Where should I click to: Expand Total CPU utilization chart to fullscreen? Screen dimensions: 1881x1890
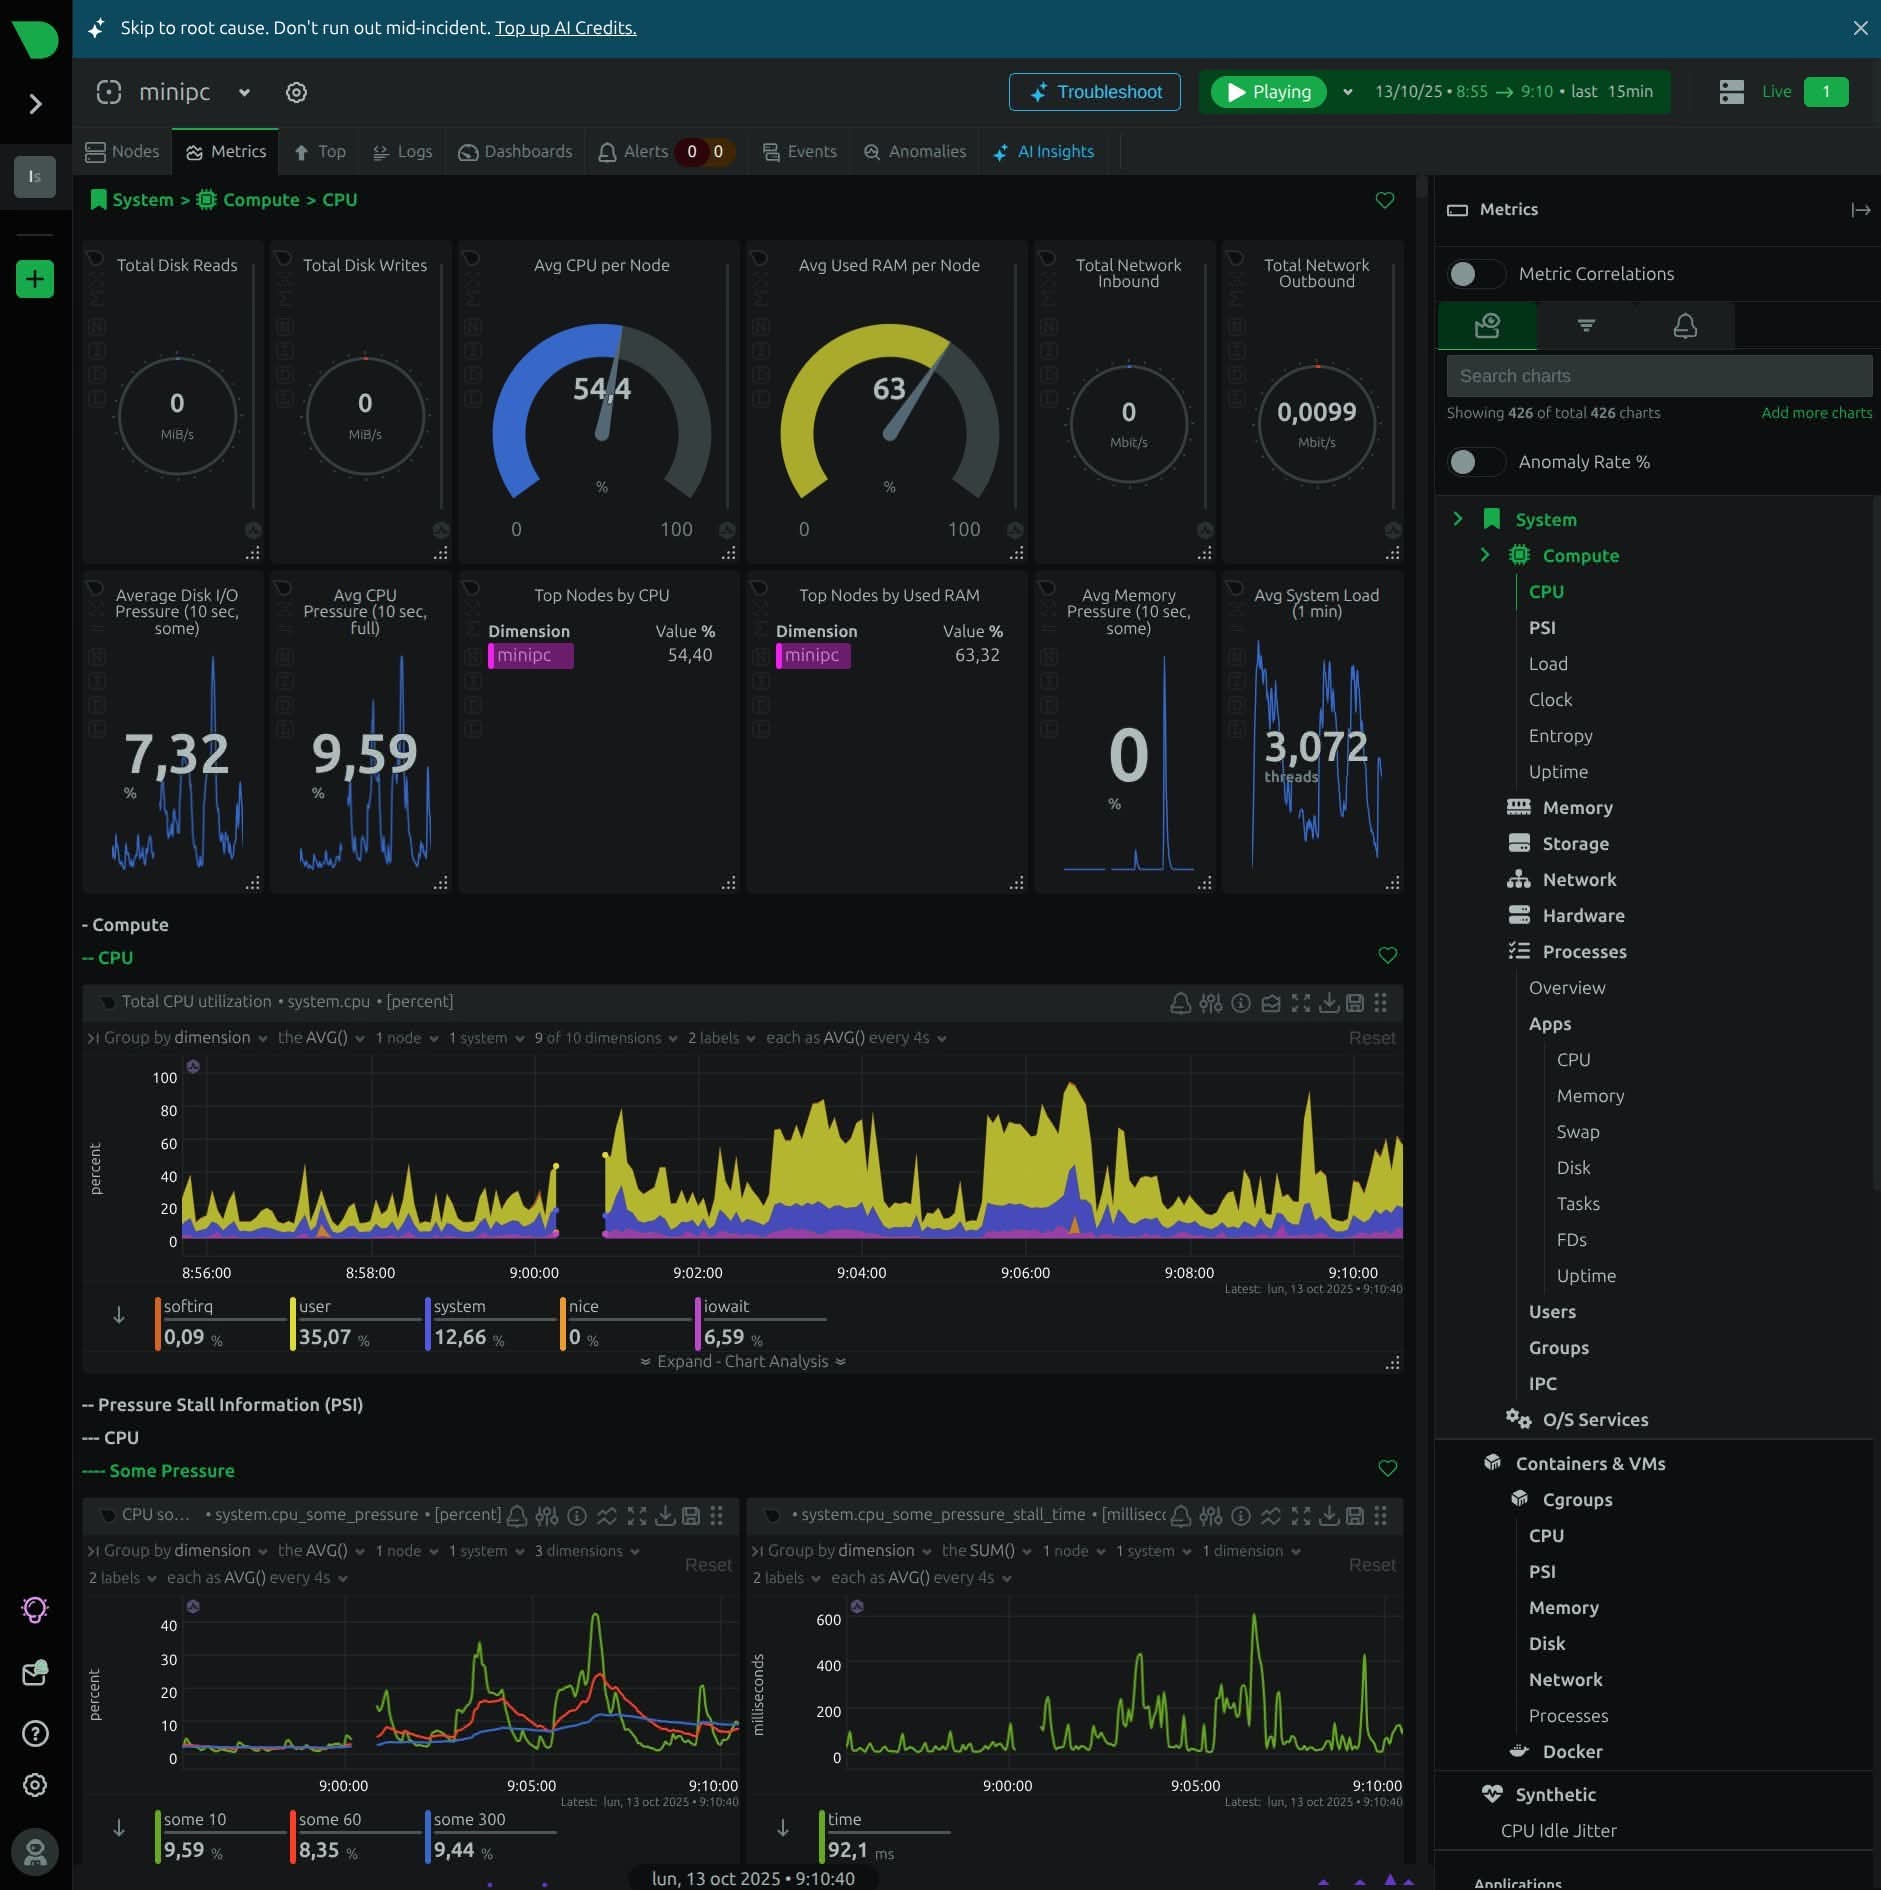coord(1300,1003)
